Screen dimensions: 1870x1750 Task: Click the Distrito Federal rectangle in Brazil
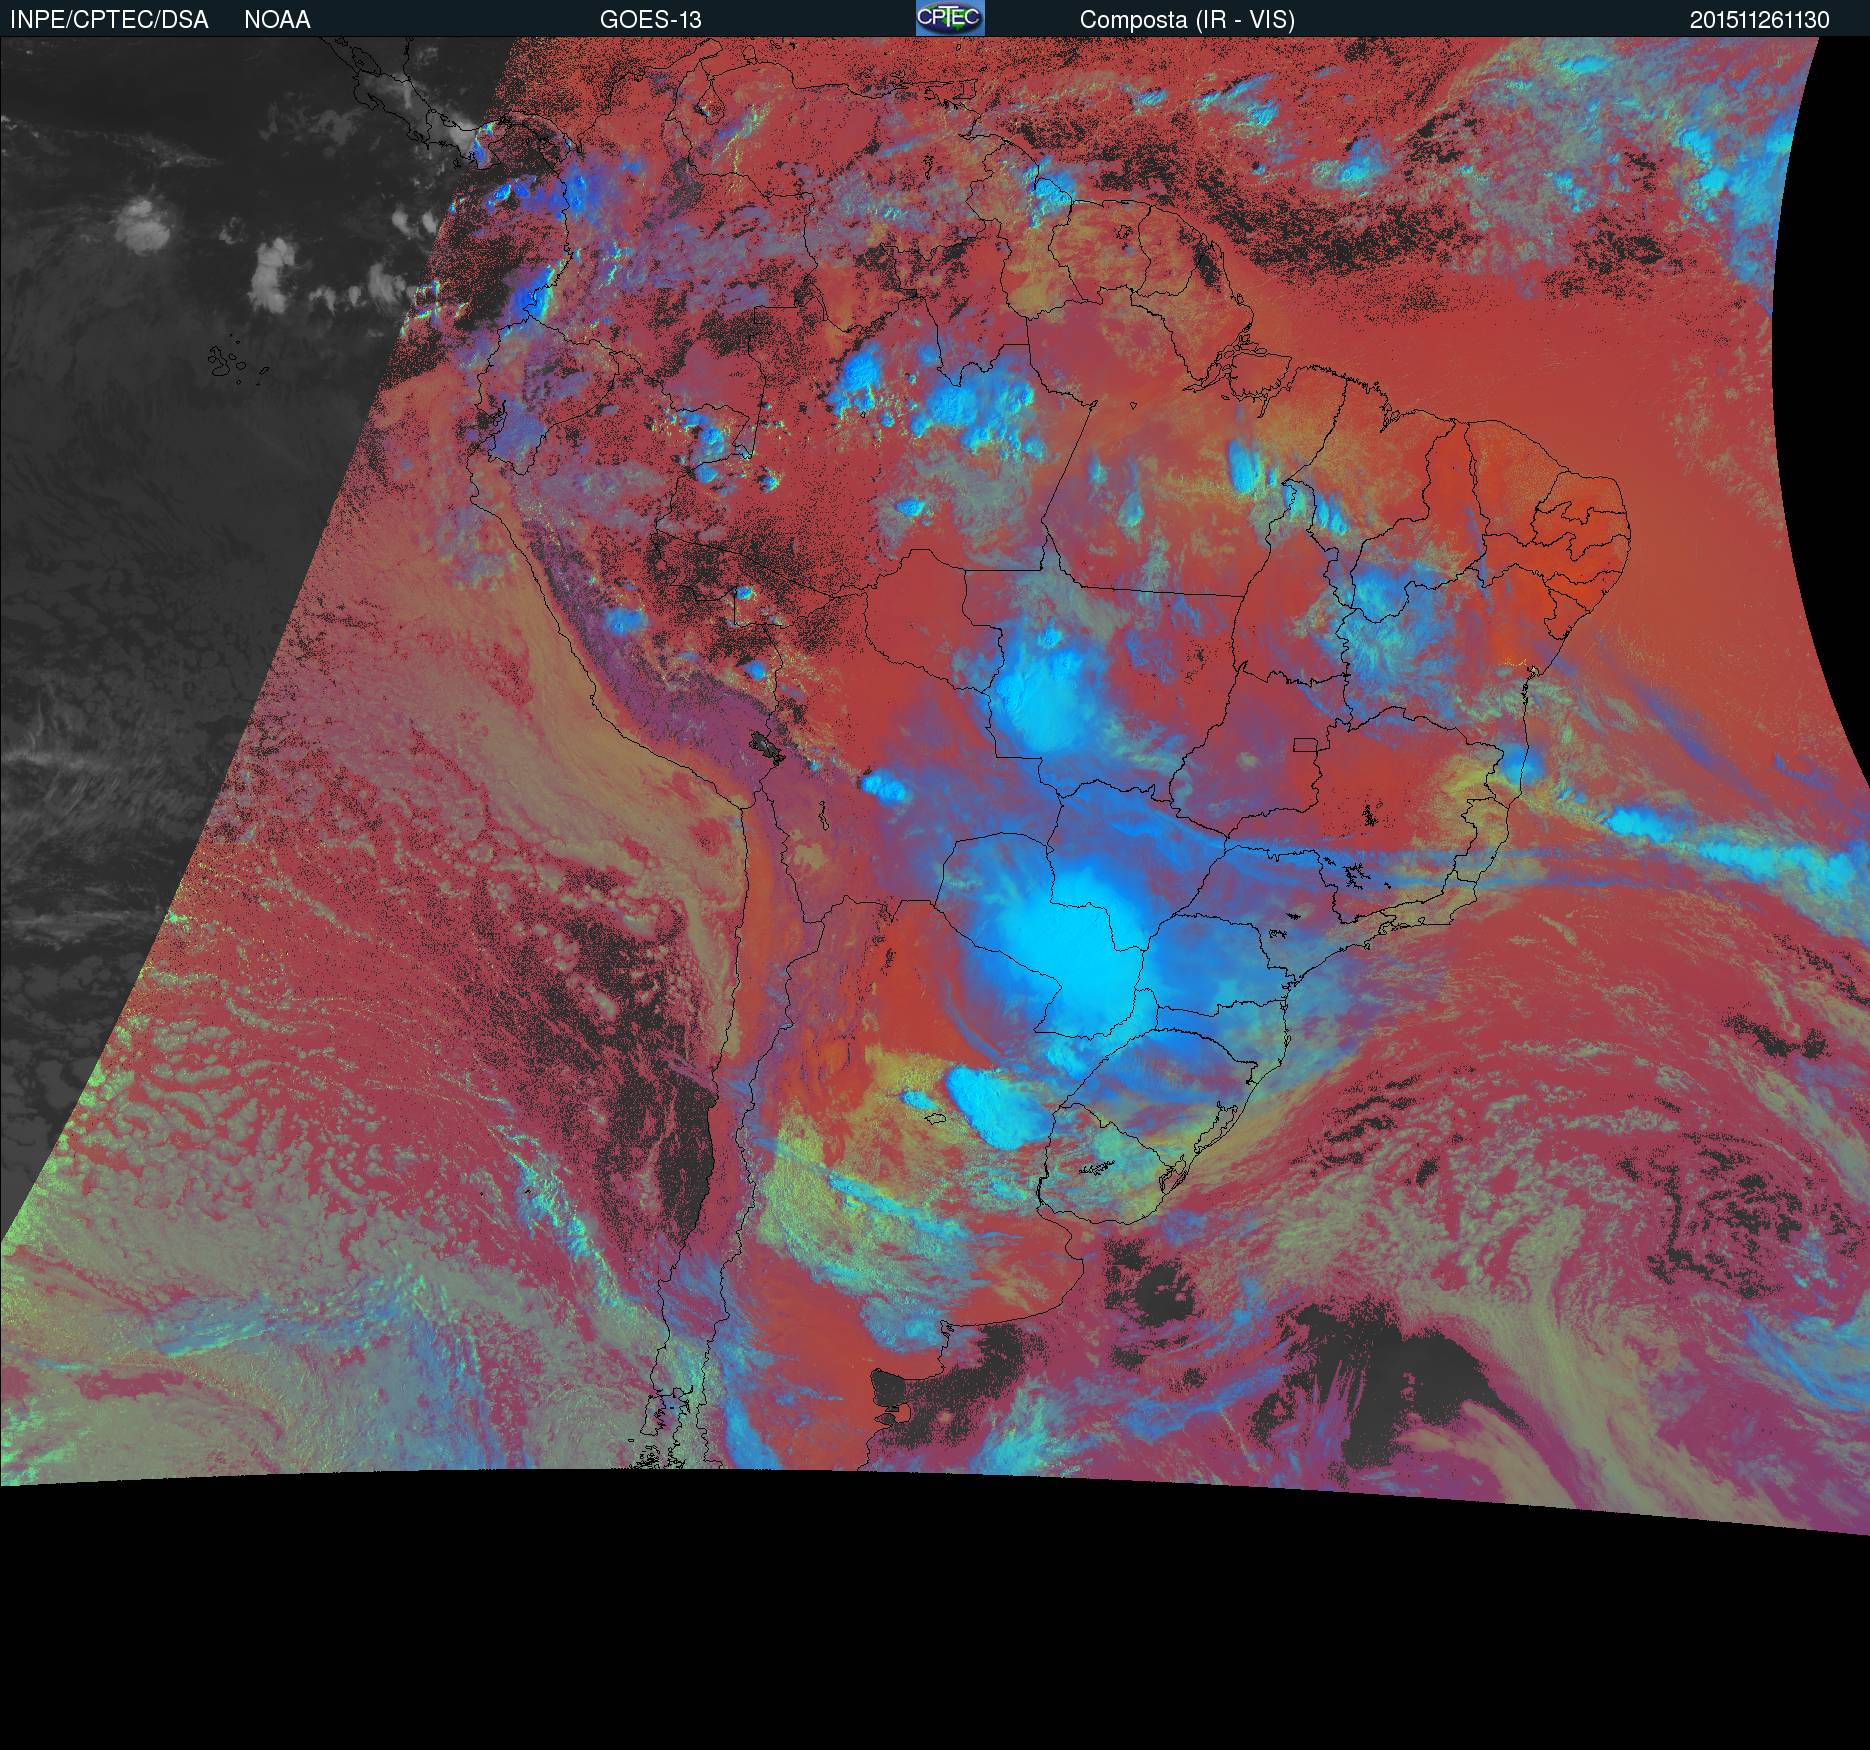point(1304,744)
